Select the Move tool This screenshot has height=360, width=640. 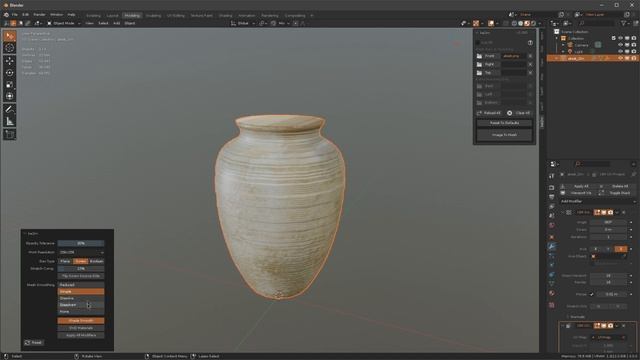click(10, 61)
